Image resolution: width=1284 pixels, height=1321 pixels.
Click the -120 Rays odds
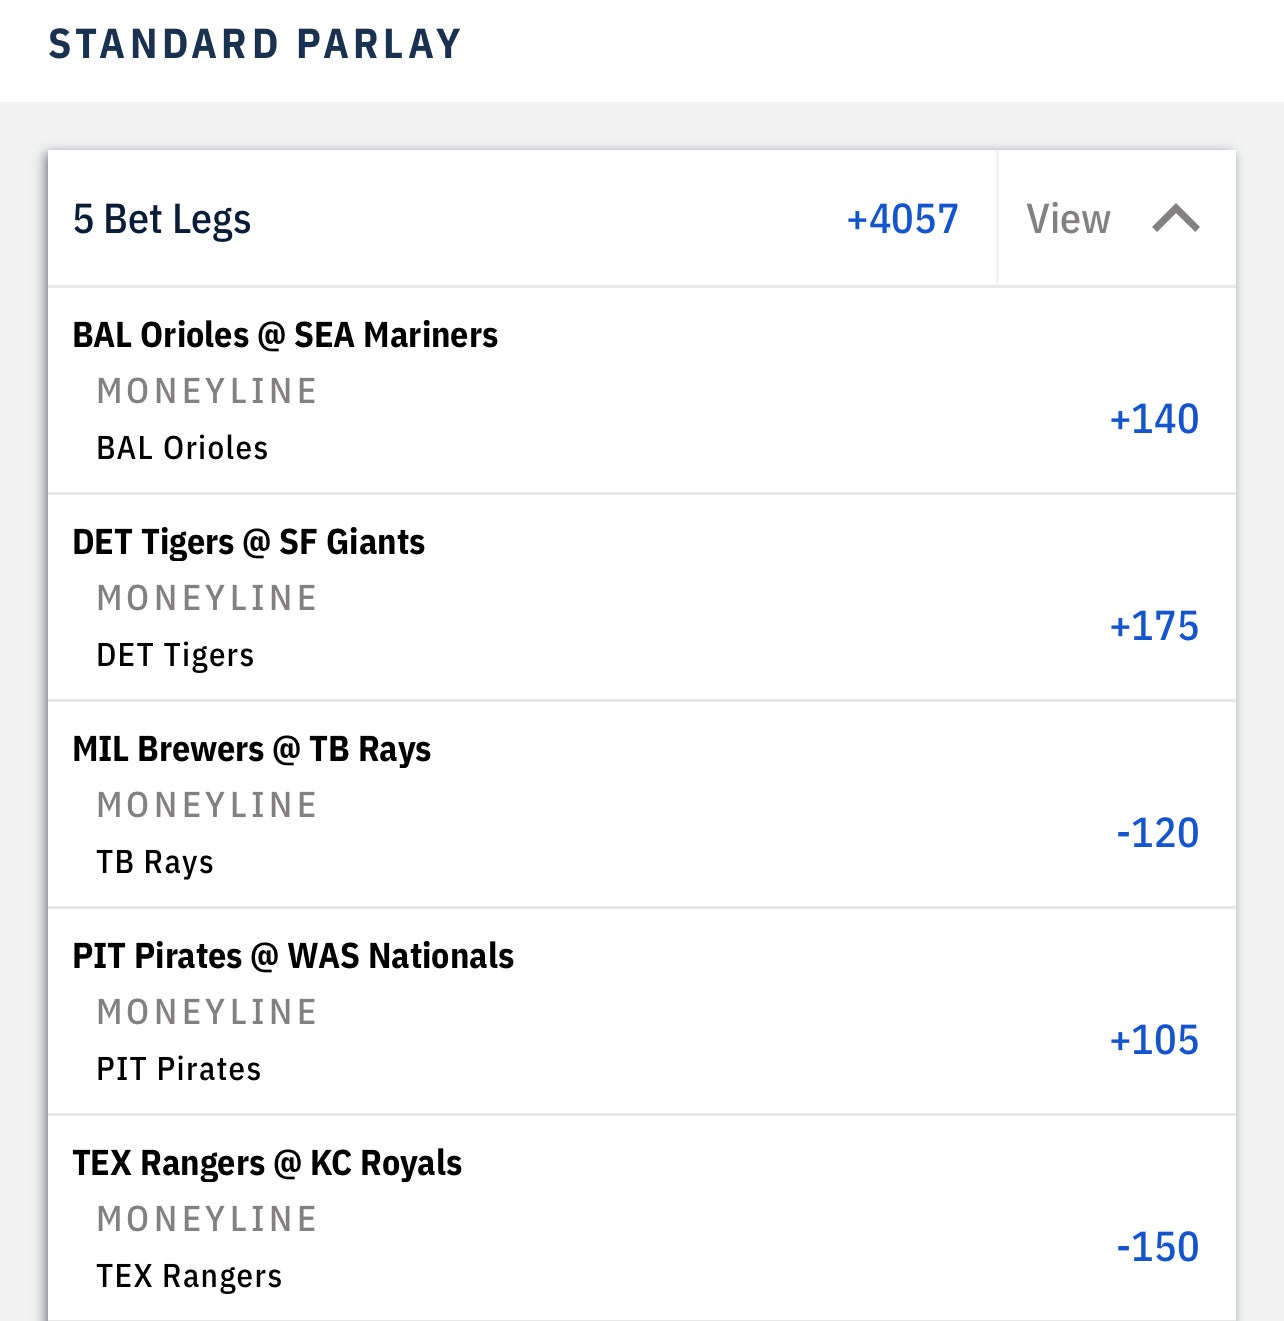[x=1157, y=833]
